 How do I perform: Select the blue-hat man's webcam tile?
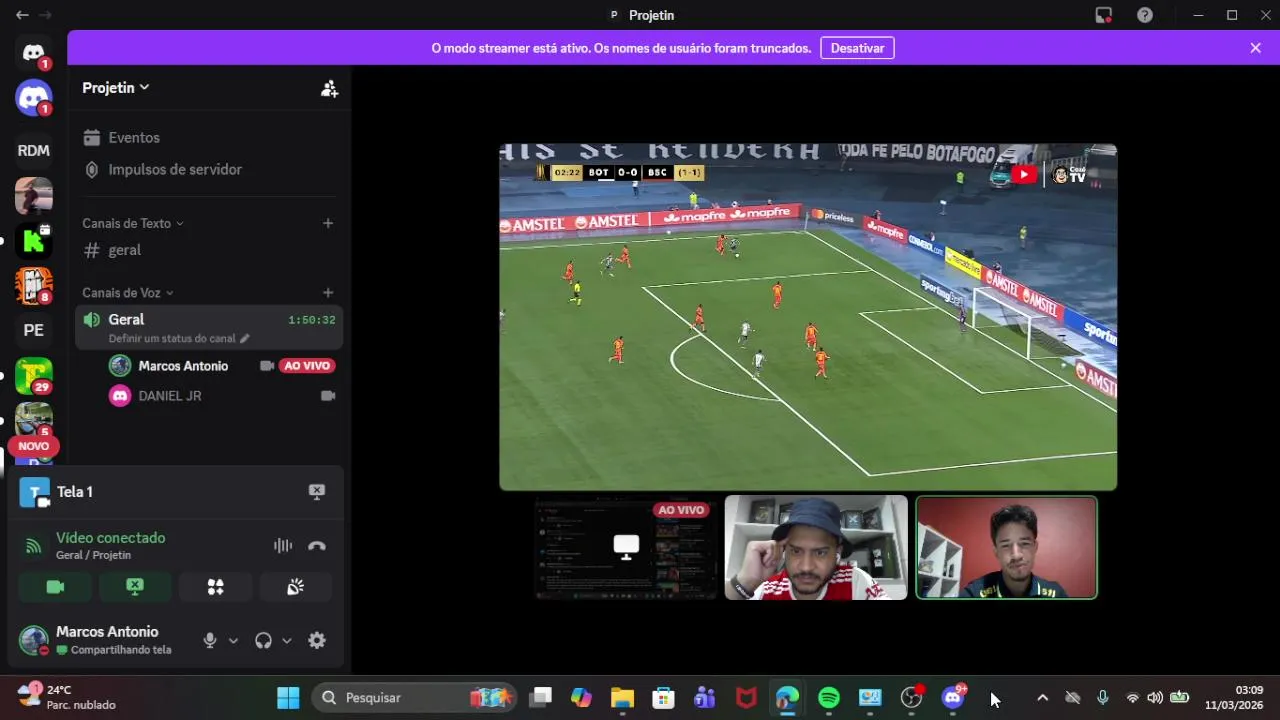[816, 548]
